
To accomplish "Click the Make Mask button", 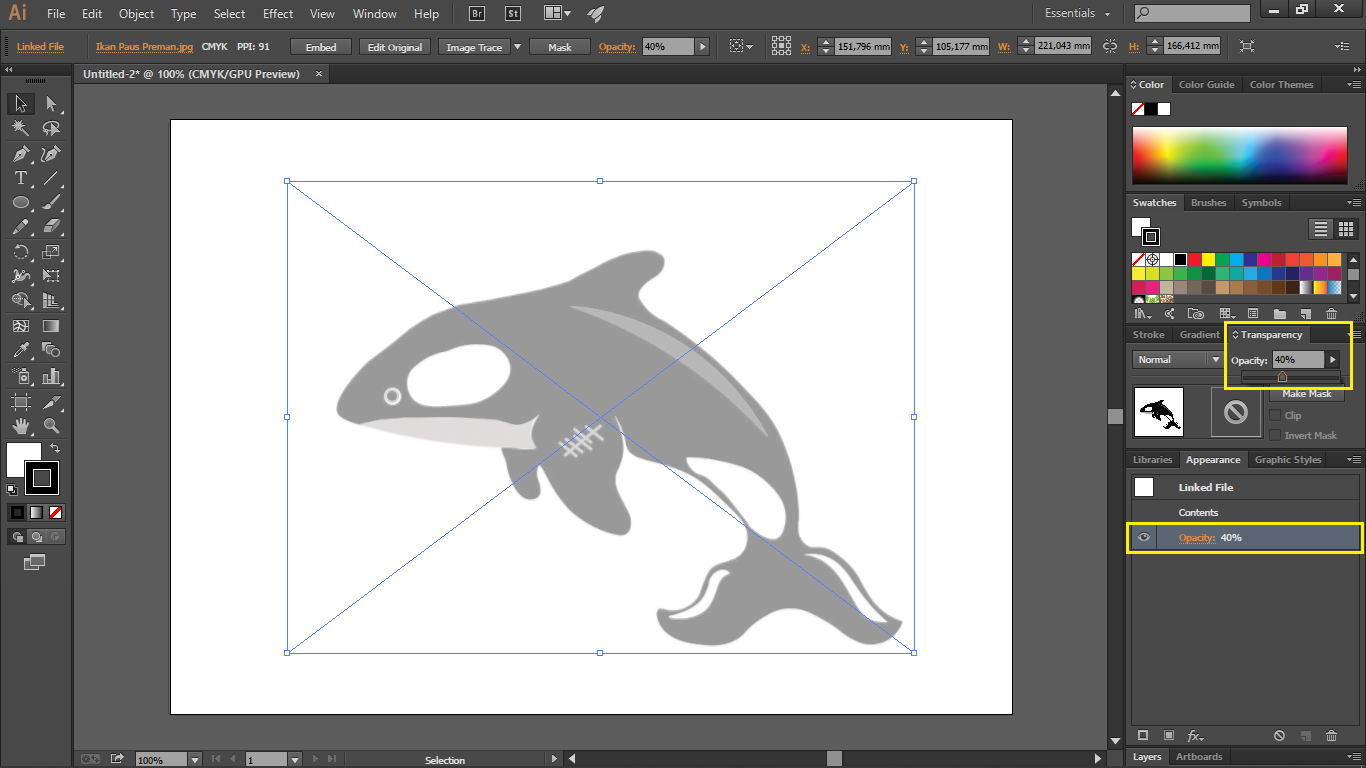I will click(x=1307, y=394).
